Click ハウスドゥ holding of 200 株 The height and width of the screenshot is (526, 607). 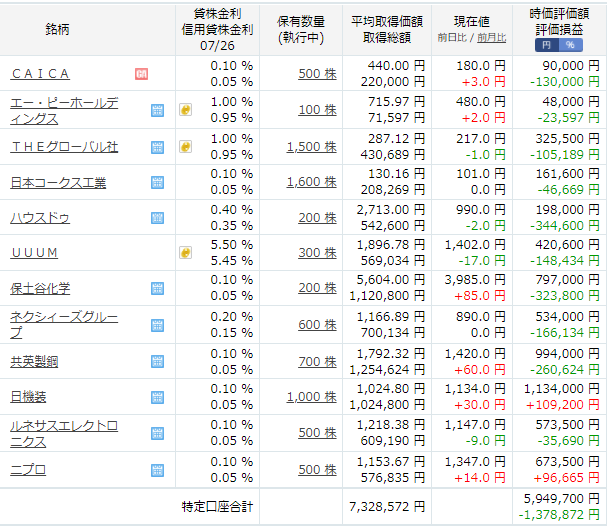(x=317, y=218)
